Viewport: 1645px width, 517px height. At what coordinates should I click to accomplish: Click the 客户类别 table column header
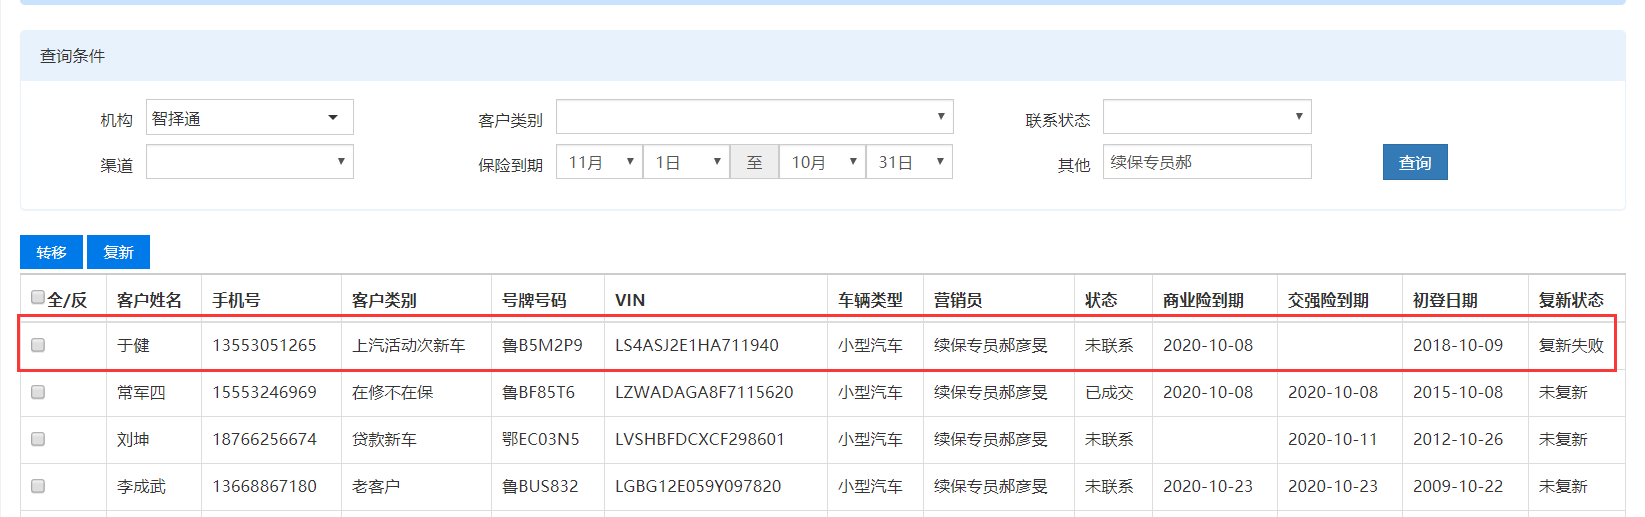tap(384, 300)
